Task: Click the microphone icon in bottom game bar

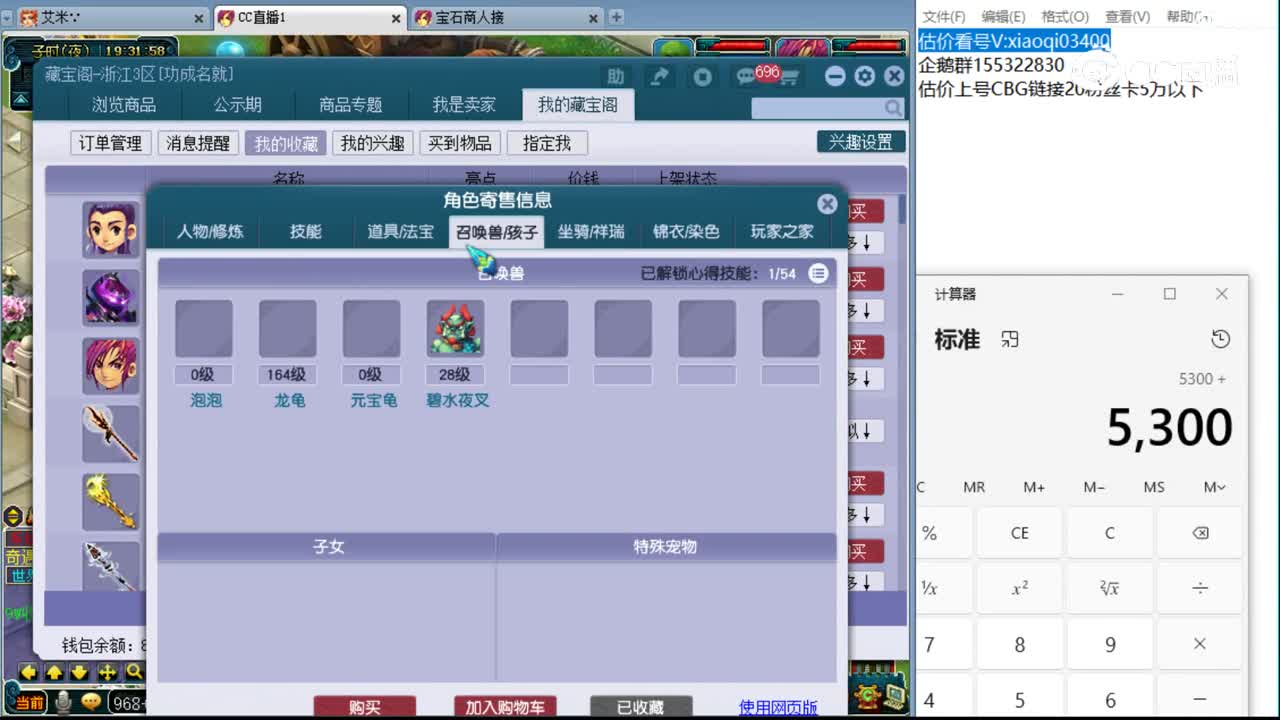Action: coord(62,702)
